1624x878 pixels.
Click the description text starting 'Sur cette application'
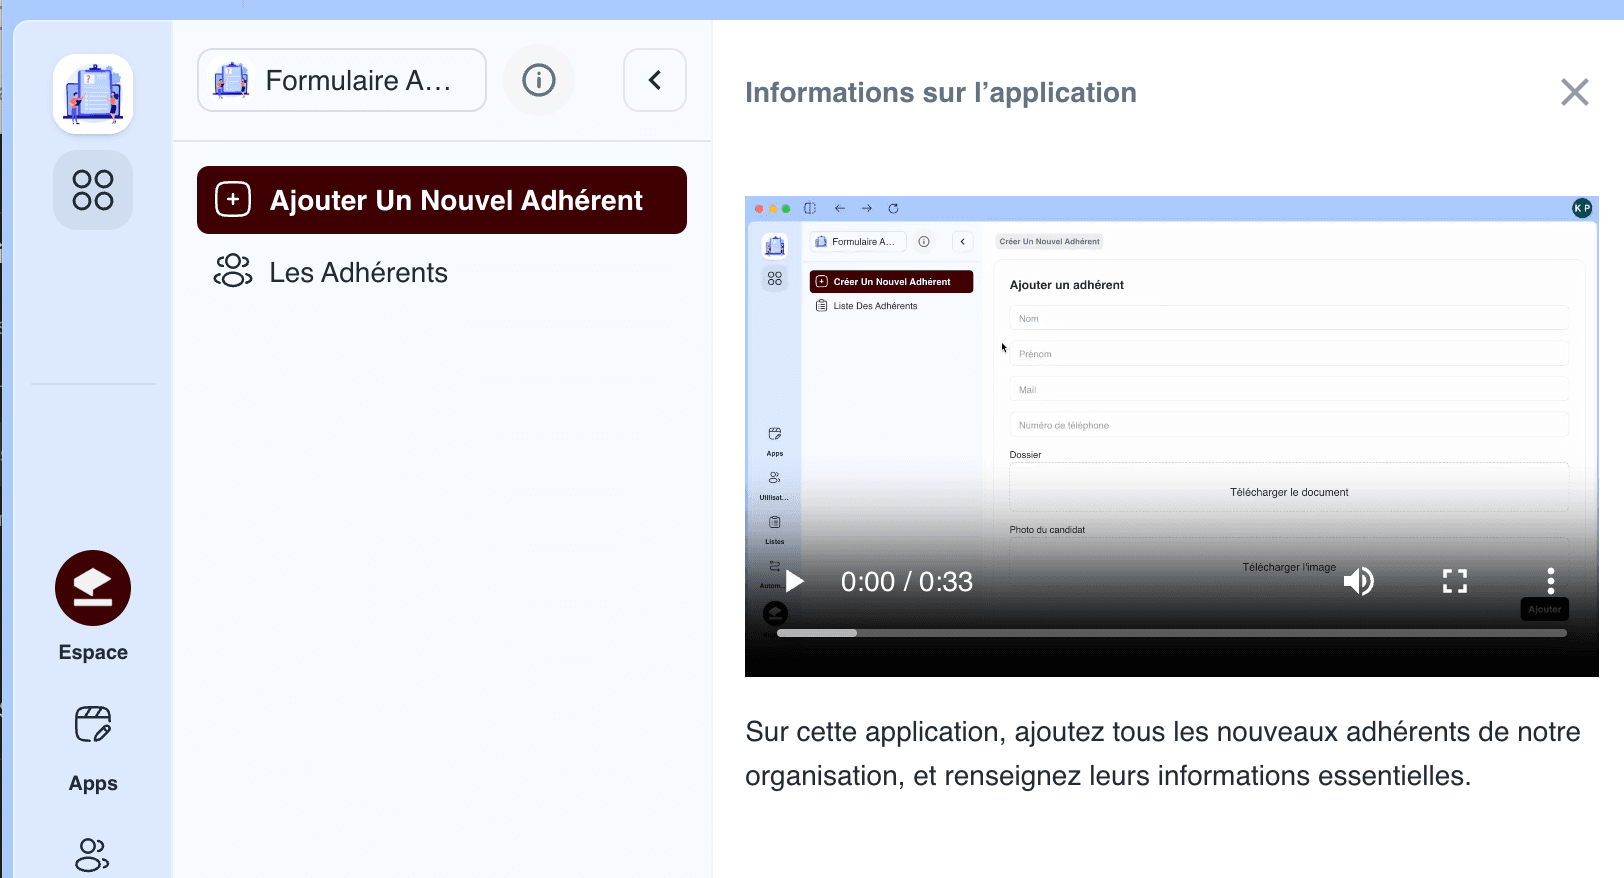(1163, 754)
